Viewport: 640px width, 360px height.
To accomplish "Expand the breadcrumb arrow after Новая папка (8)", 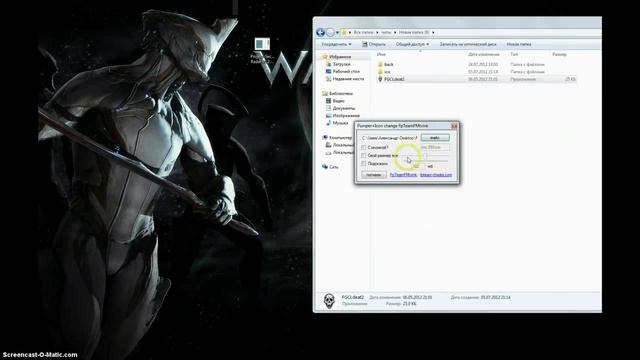I will pos(433,32).
